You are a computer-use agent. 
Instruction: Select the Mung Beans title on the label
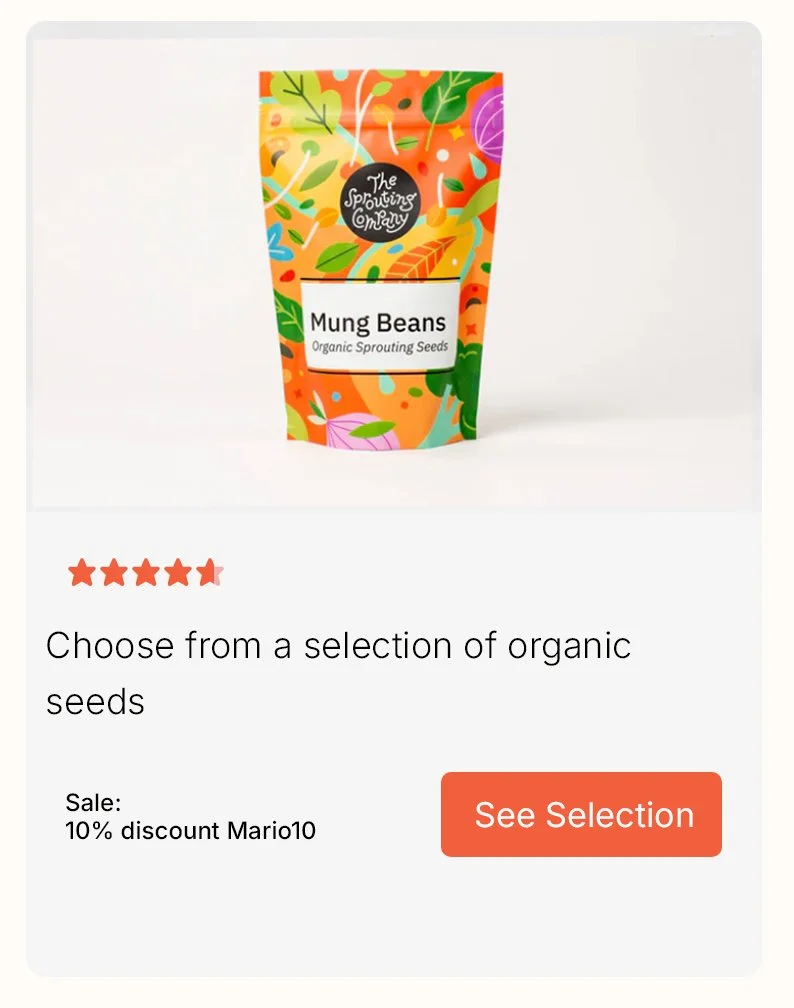click(378, 322)
